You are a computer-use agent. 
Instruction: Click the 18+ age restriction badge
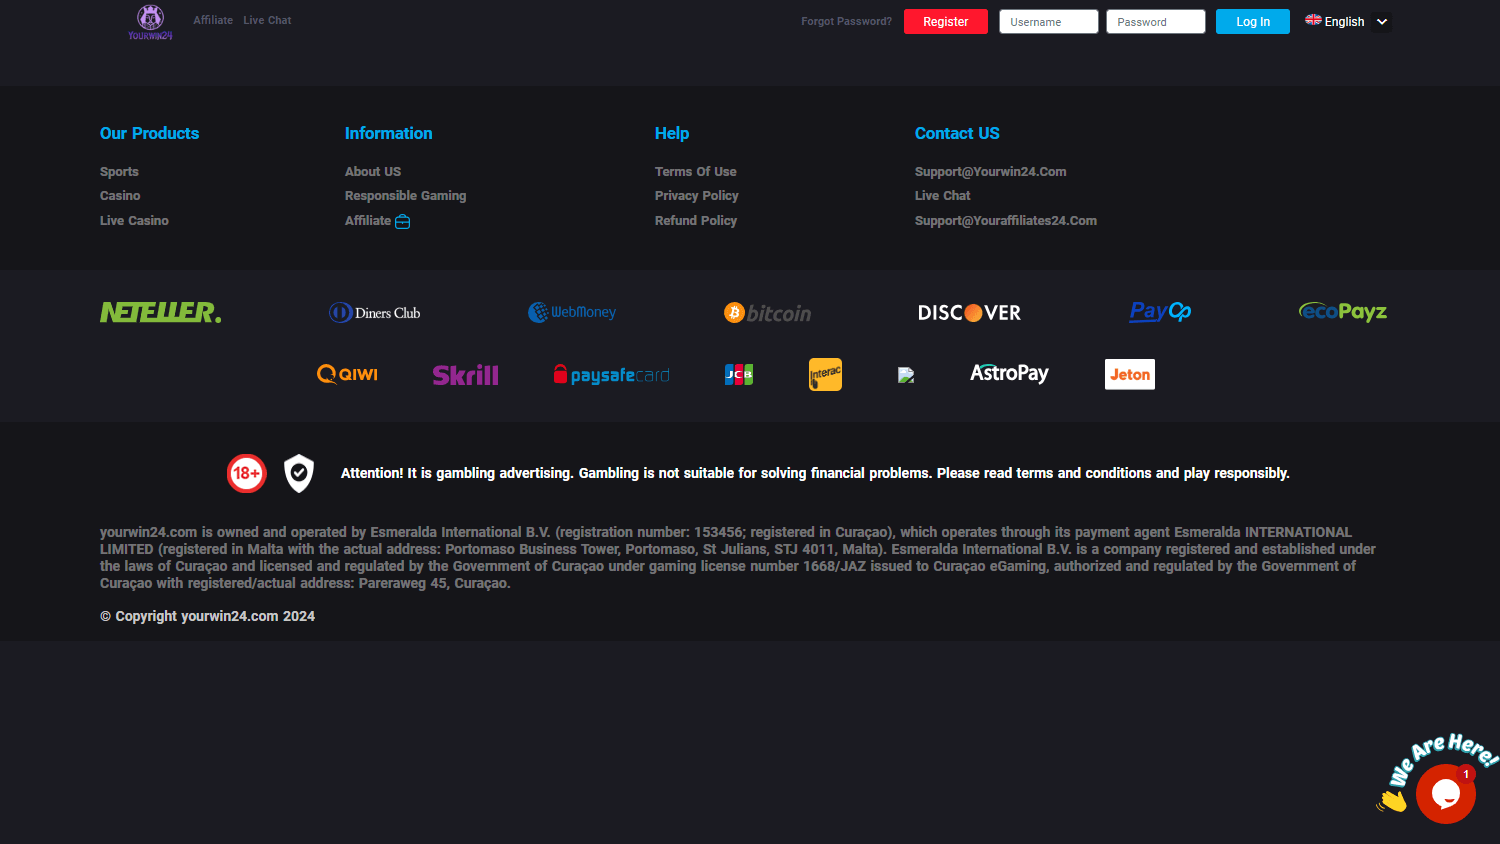247,473
